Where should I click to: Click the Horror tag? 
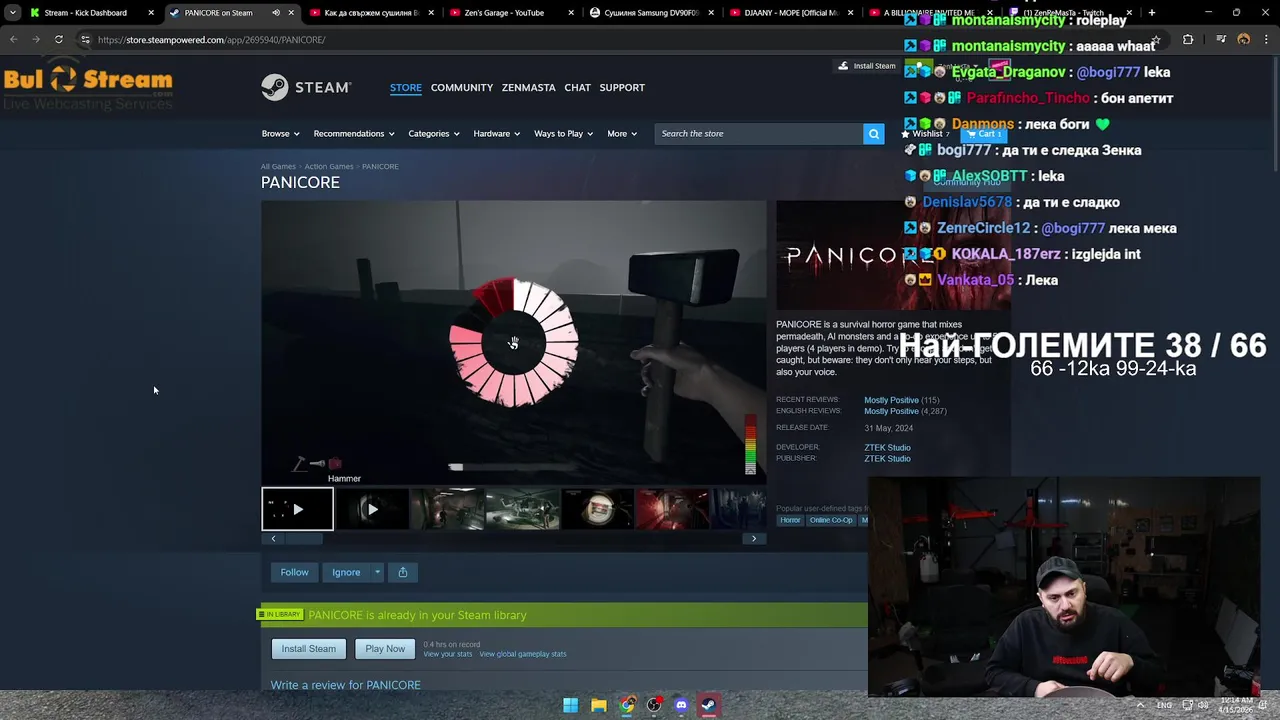[x=790, y=520]
